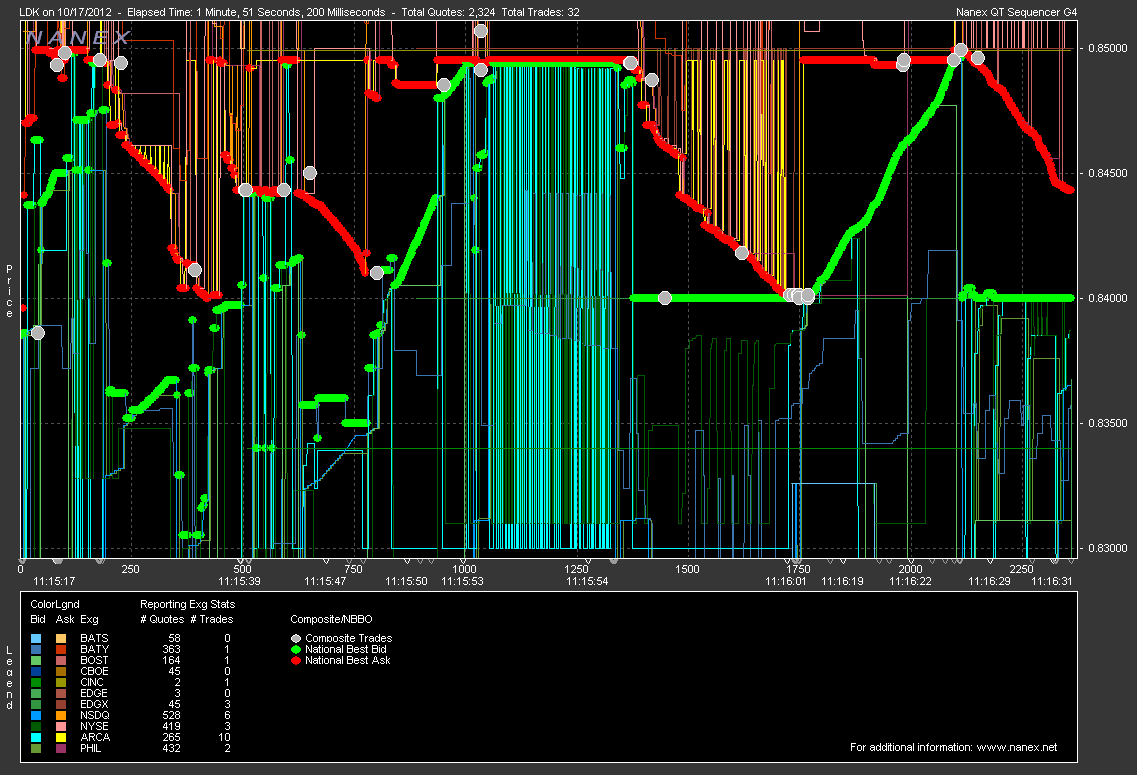
Task: Click the BATS bid color swatch
Action: pos(36,639)
